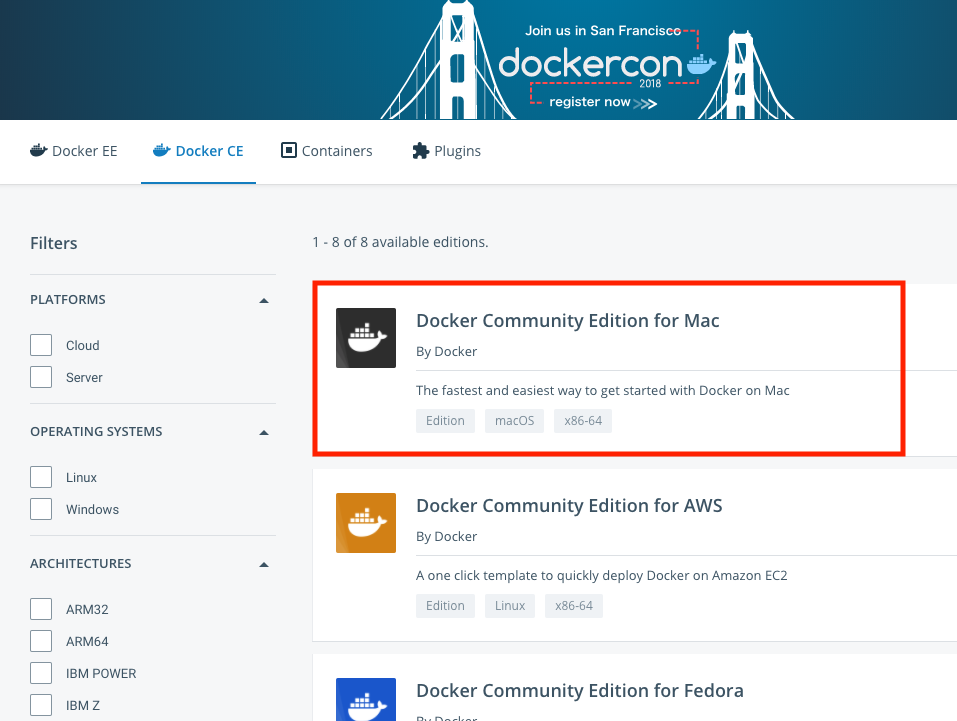
Task: Check the Linux operating system filter
Action: [41, 477]
